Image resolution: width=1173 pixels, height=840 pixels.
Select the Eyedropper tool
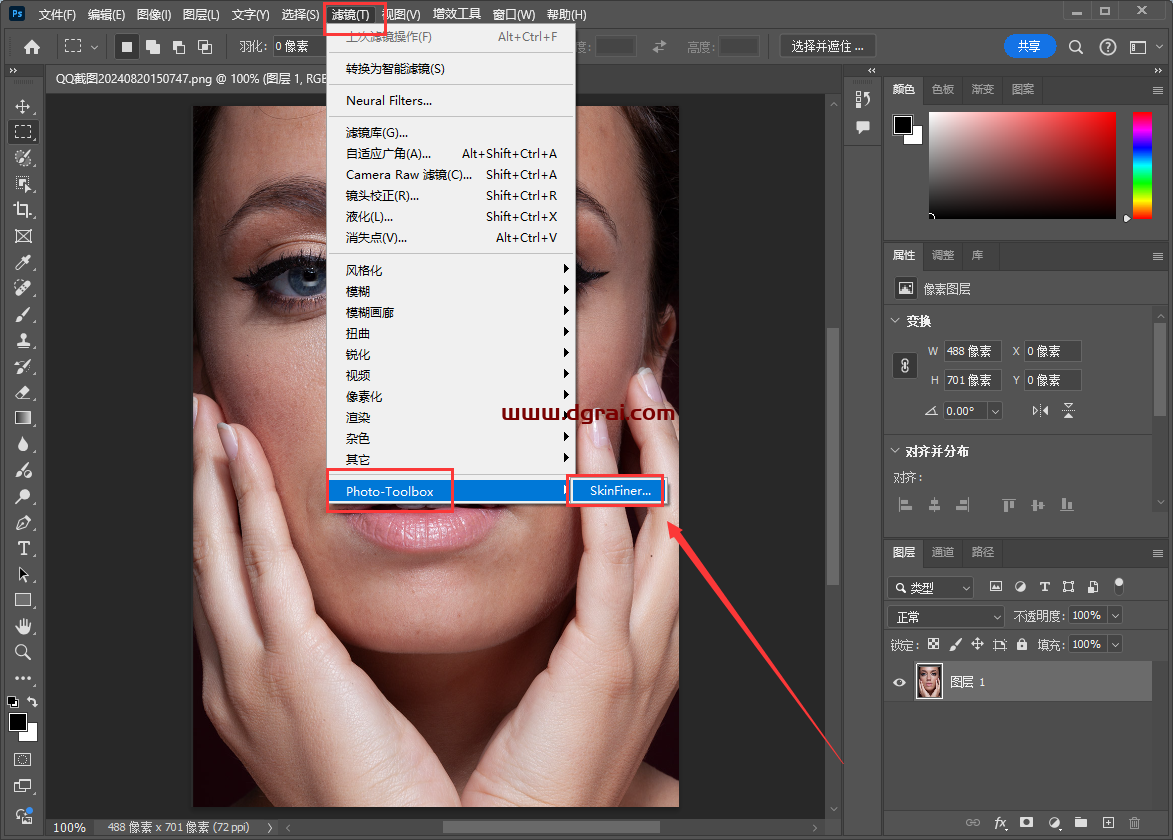click(23, 263)
